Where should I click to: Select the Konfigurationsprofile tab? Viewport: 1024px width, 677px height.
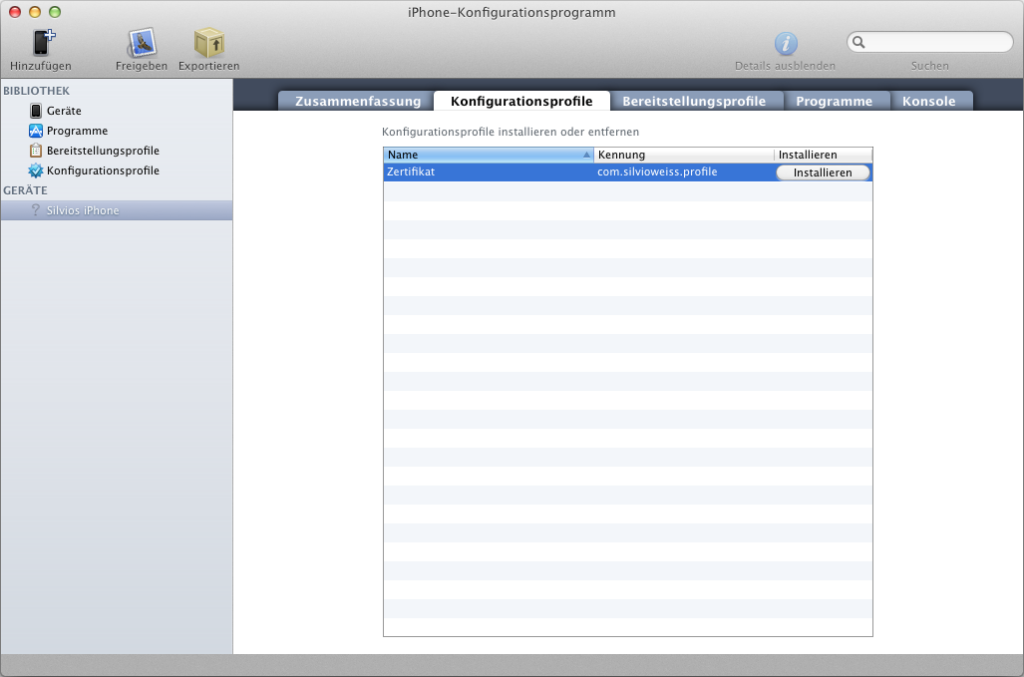tap(522, 101)
